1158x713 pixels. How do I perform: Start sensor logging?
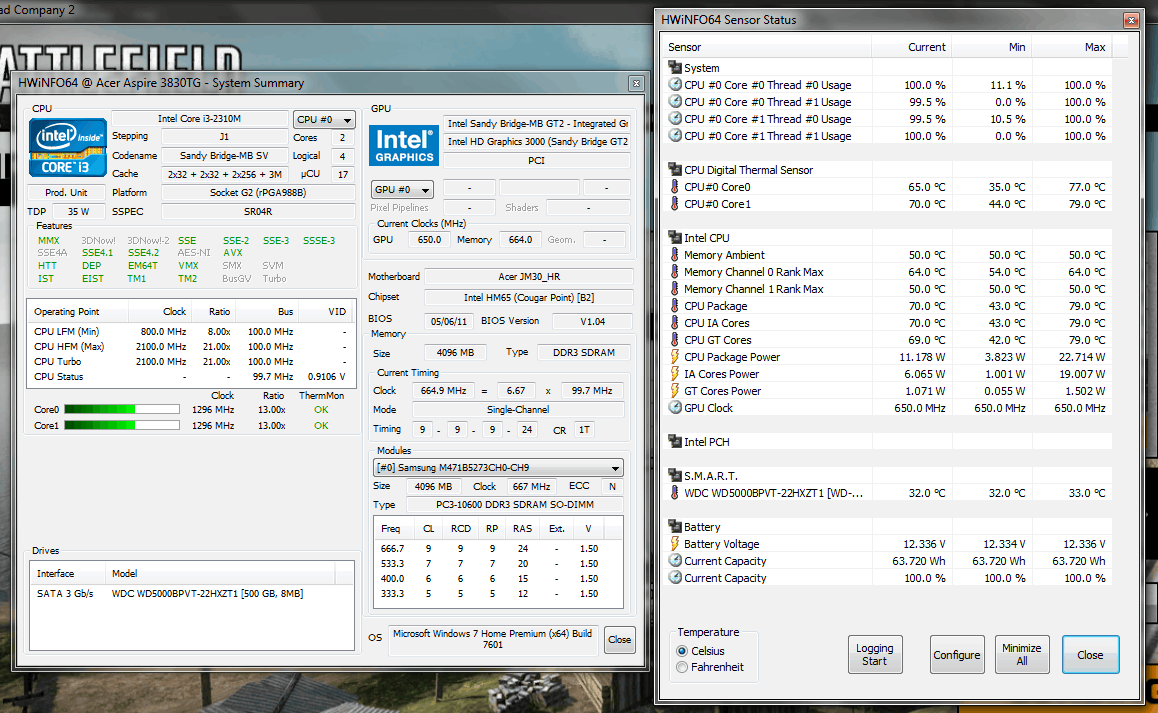(874, 655)
